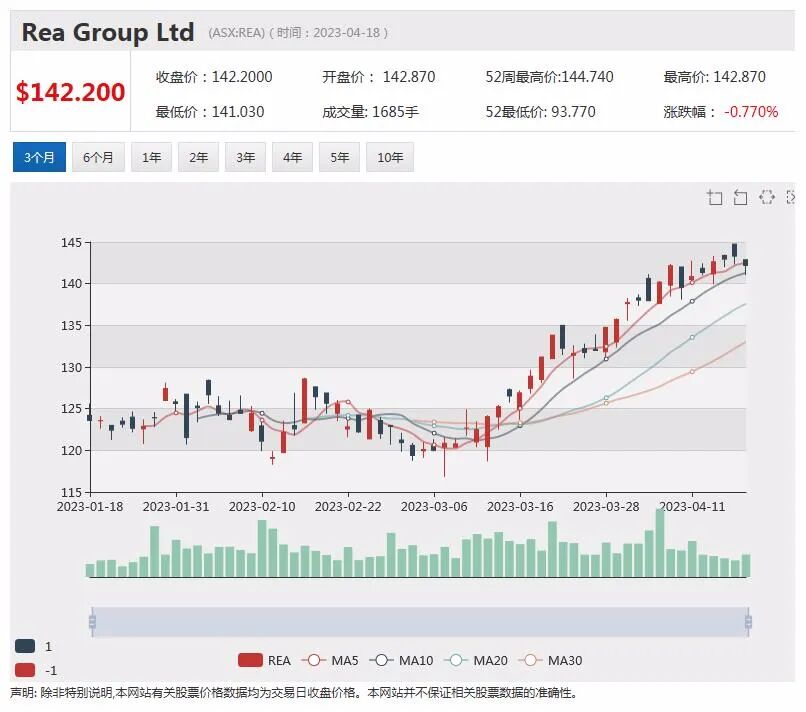Toggle the red '-1' visual map swatch
806x712 pixels.
pos(25,670)
